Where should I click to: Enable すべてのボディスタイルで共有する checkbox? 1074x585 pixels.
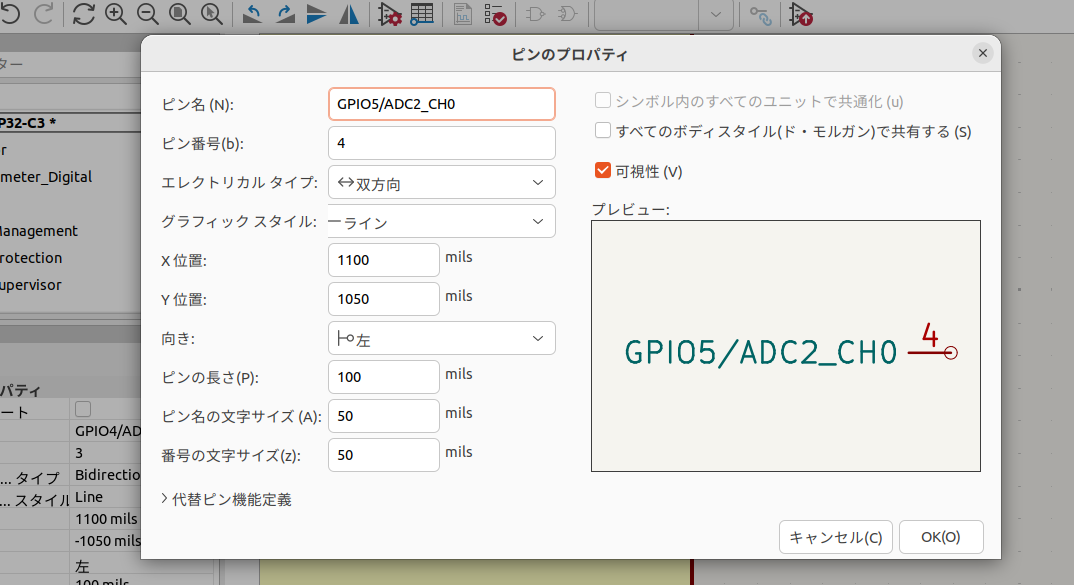(x=603, y=131)
